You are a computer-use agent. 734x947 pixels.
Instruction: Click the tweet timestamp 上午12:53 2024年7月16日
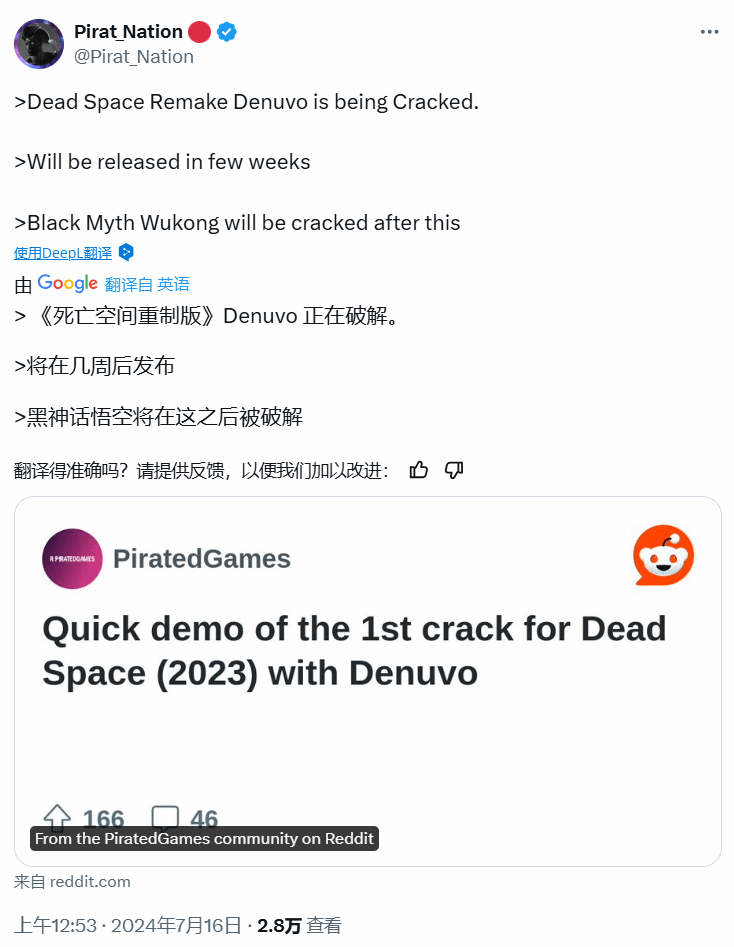(x=127, y=925)
